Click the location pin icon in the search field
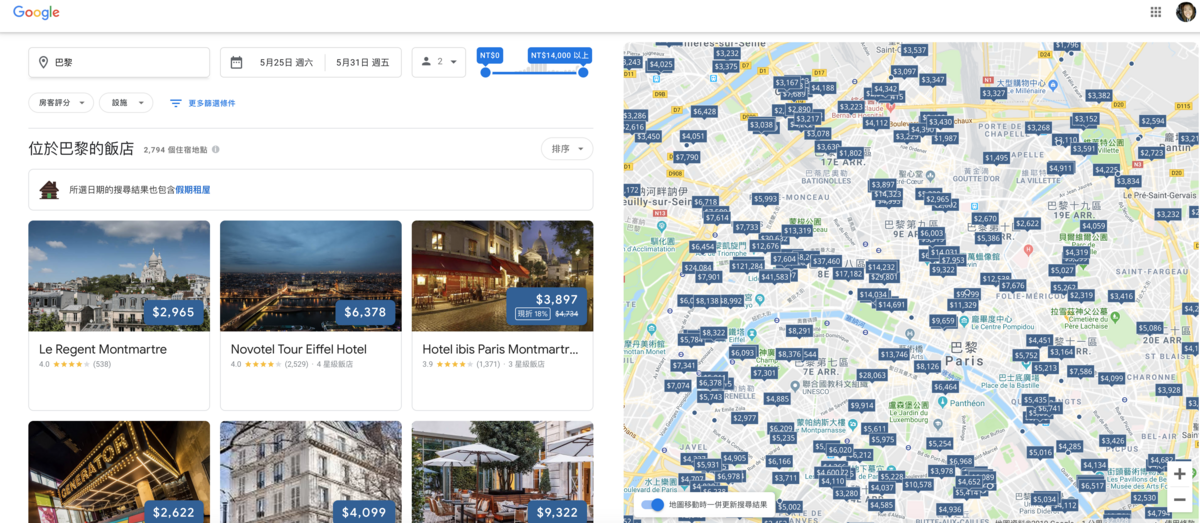 pyautogui.click(x=43, y=62)
